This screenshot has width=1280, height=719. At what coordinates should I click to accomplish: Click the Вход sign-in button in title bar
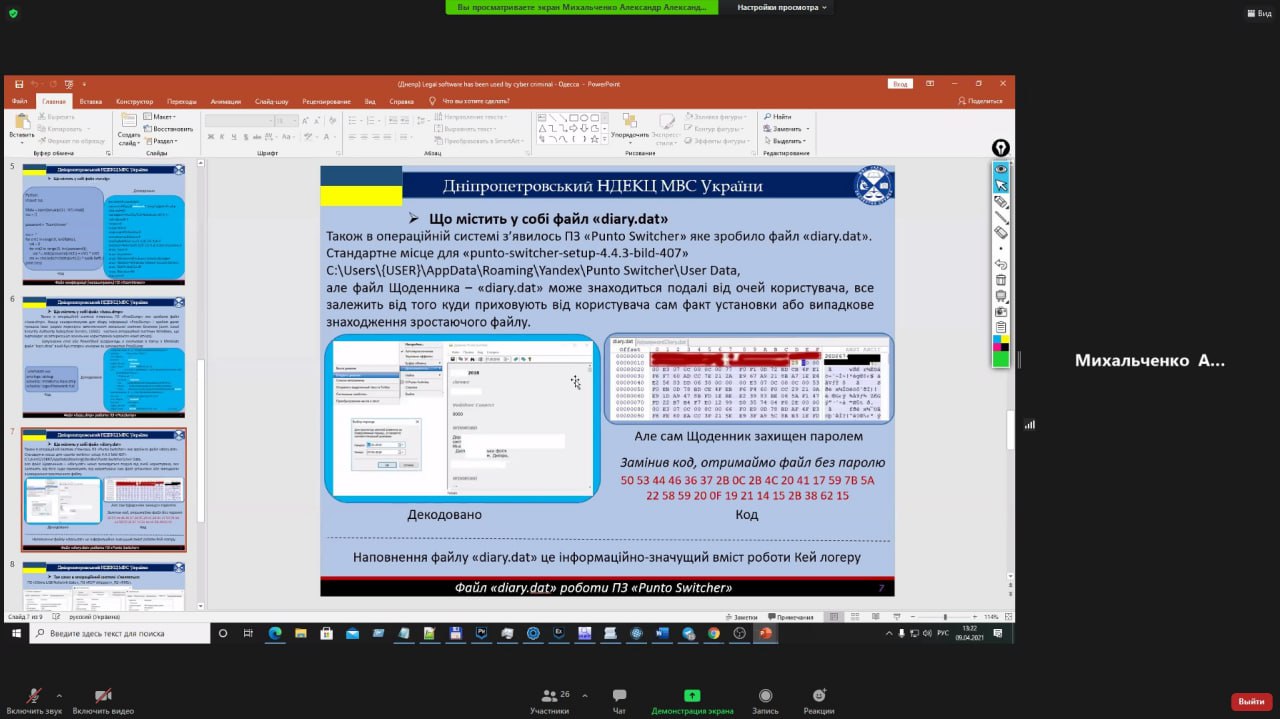coord(900,84)
